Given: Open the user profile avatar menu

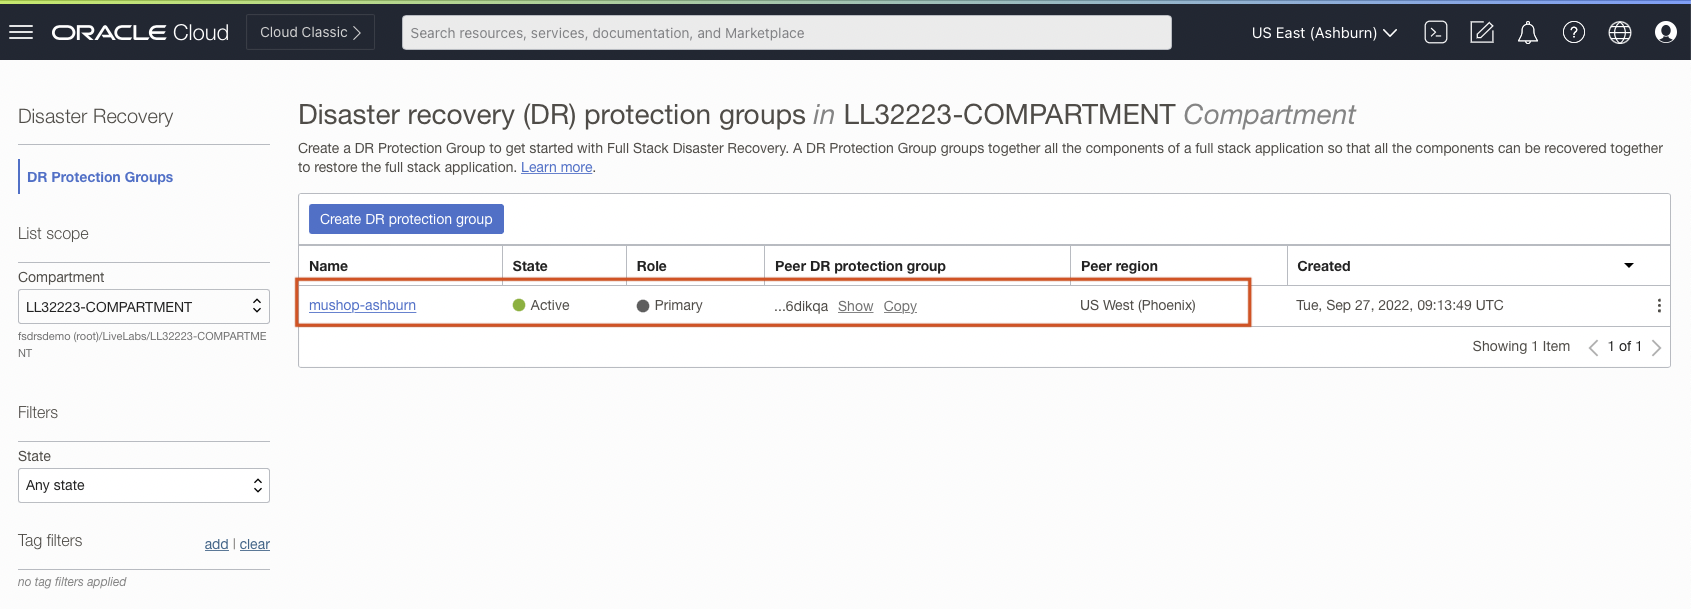Looking at the screenshot, I should (1665, 33).
